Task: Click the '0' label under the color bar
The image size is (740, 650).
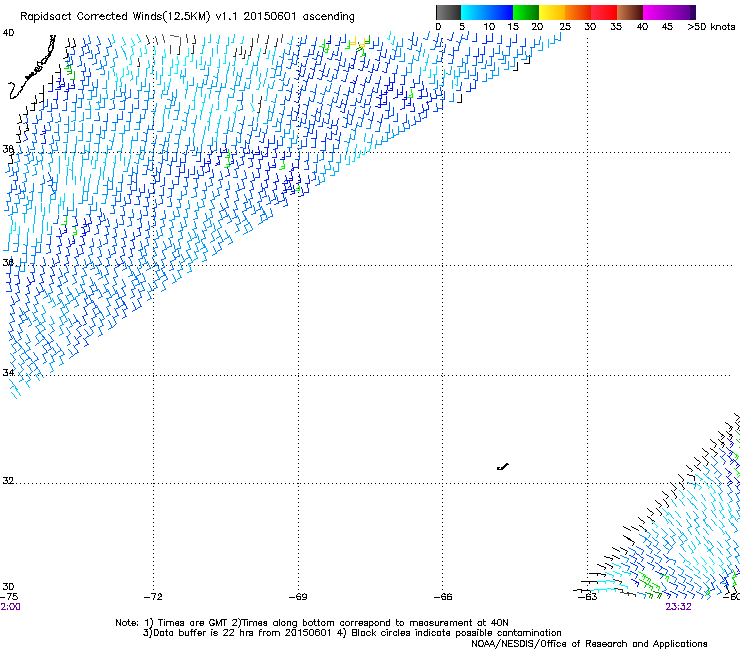Action: 438,27
